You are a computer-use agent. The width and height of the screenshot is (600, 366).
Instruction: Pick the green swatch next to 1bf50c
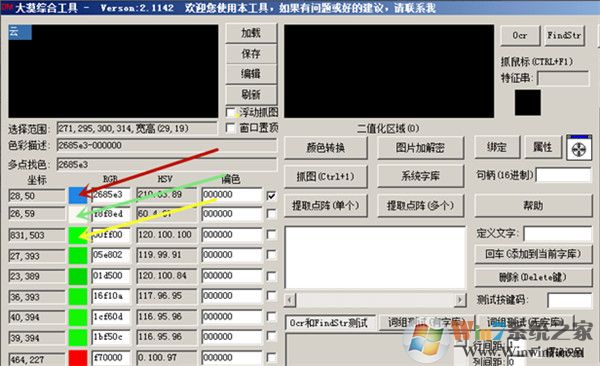(x=78, y=337)
